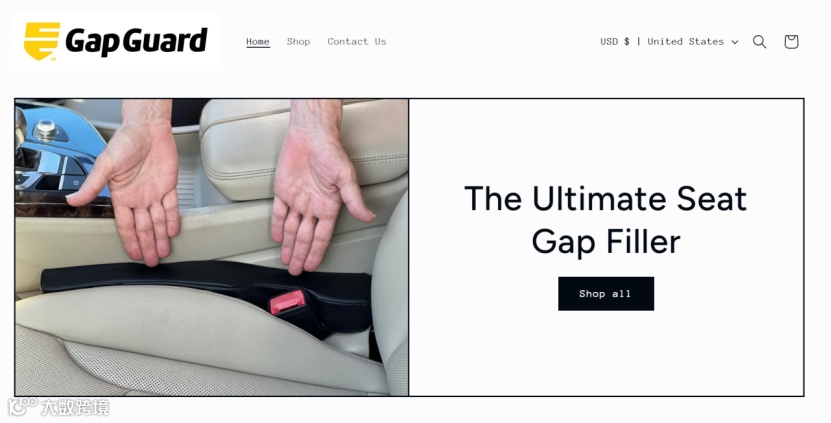The height and width of the screenshot is (423, 831).
Task: Click the car seat hero image
Action: click(212, 247)
